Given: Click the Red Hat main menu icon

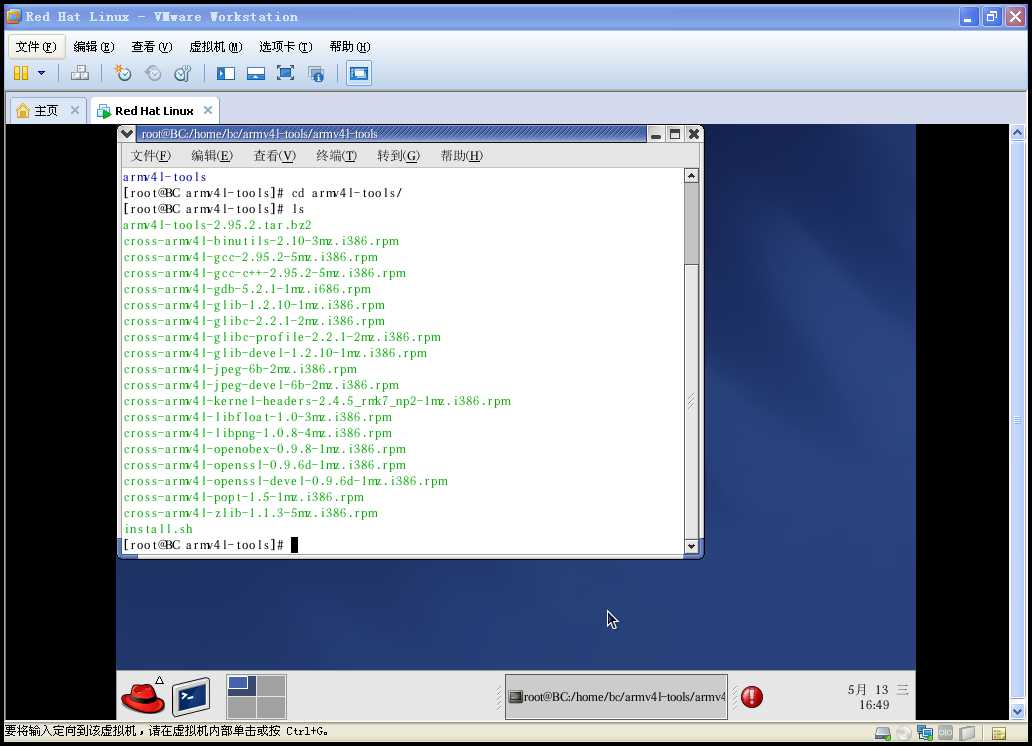Looking at the screenshot, I should tap(143, 697).
